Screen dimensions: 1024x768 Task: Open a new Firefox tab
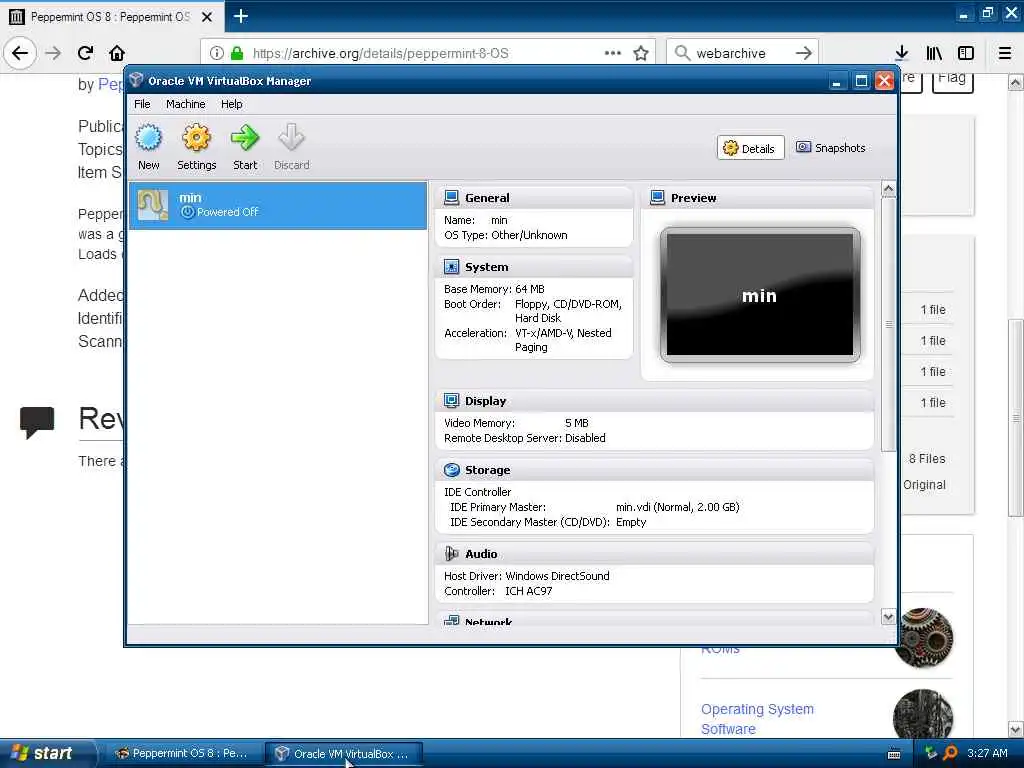[240, 16]
